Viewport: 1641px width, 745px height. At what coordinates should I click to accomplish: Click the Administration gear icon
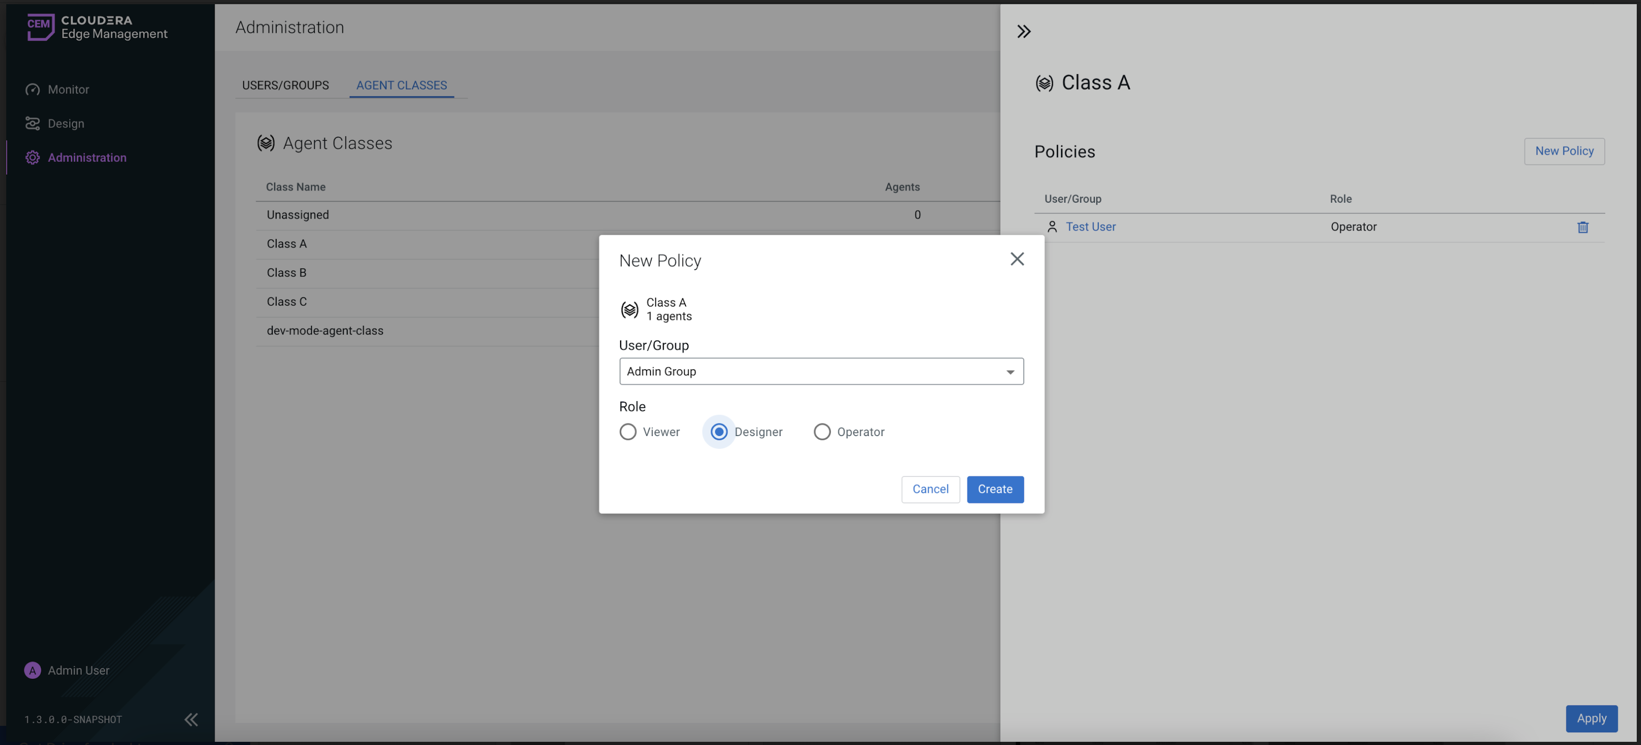tap(33, 158)
